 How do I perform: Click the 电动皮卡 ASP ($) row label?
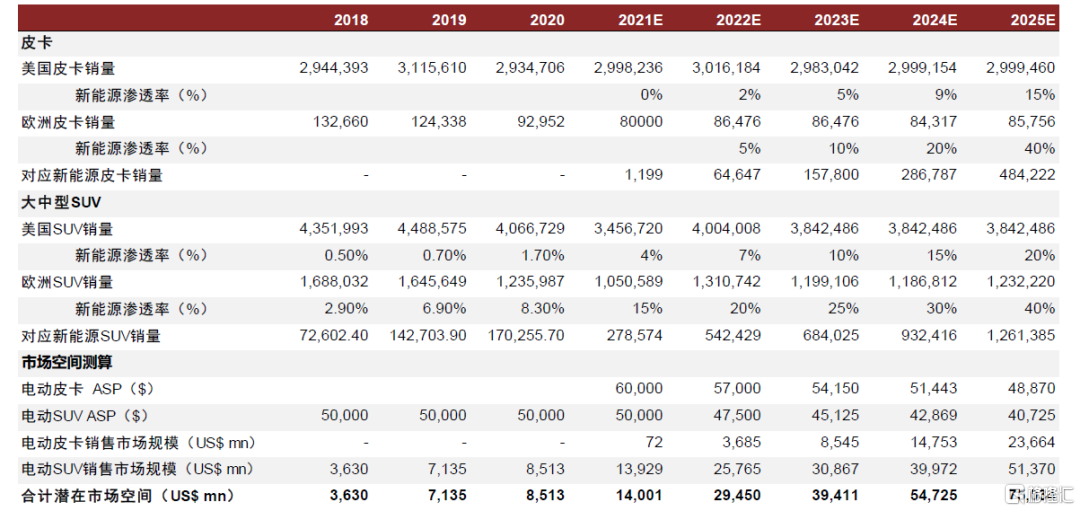coord(88,388)
